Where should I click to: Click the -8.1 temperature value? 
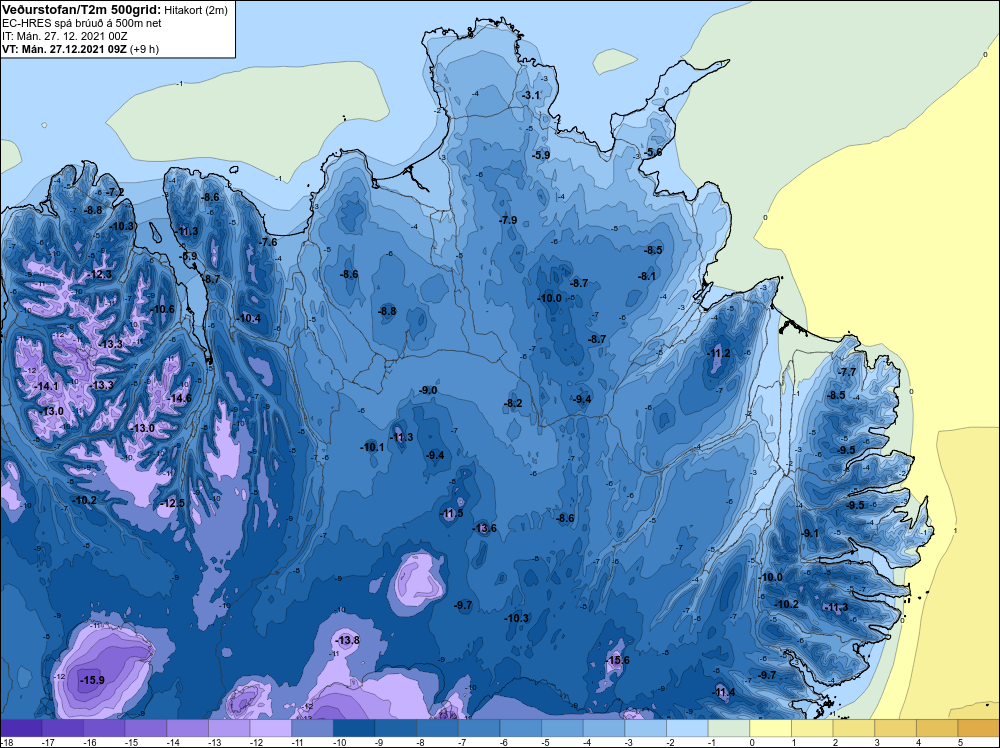point(647,276)
